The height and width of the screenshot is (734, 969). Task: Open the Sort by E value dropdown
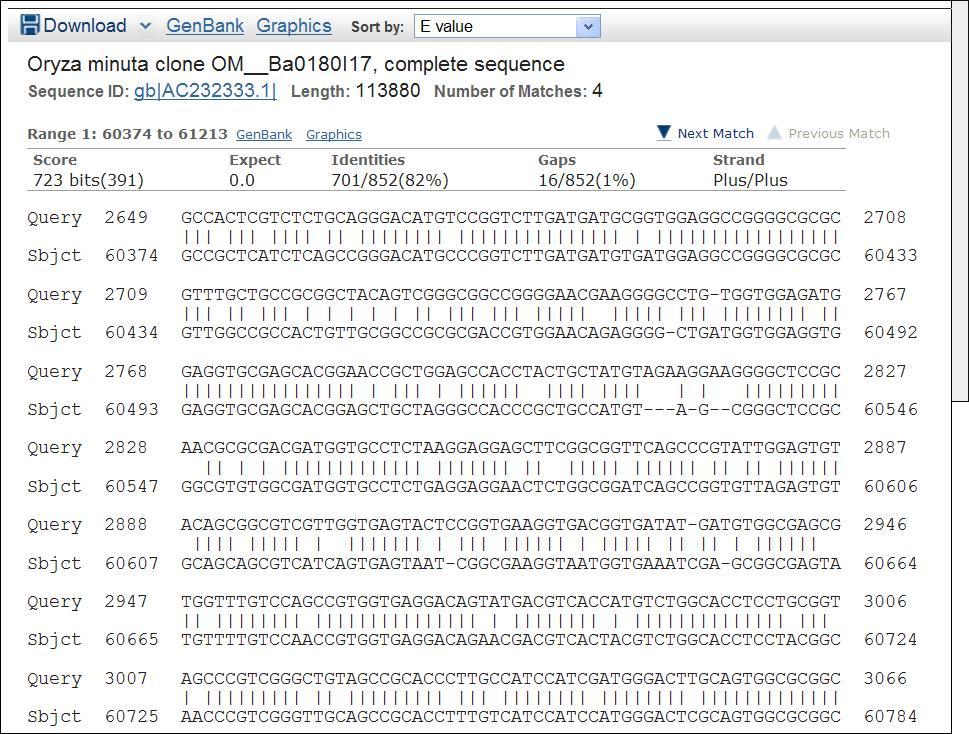pyautogui.click(x=507, y=27)
